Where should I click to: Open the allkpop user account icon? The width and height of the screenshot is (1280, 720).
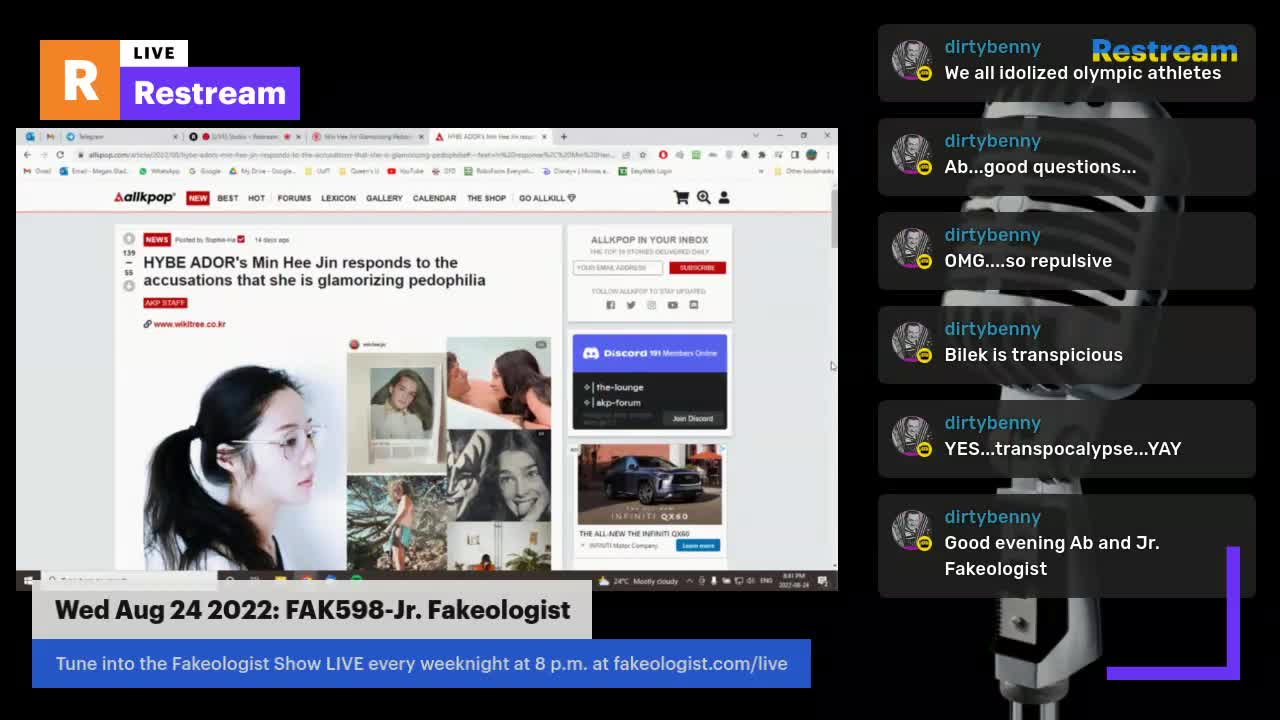click(x=724, y=198)
